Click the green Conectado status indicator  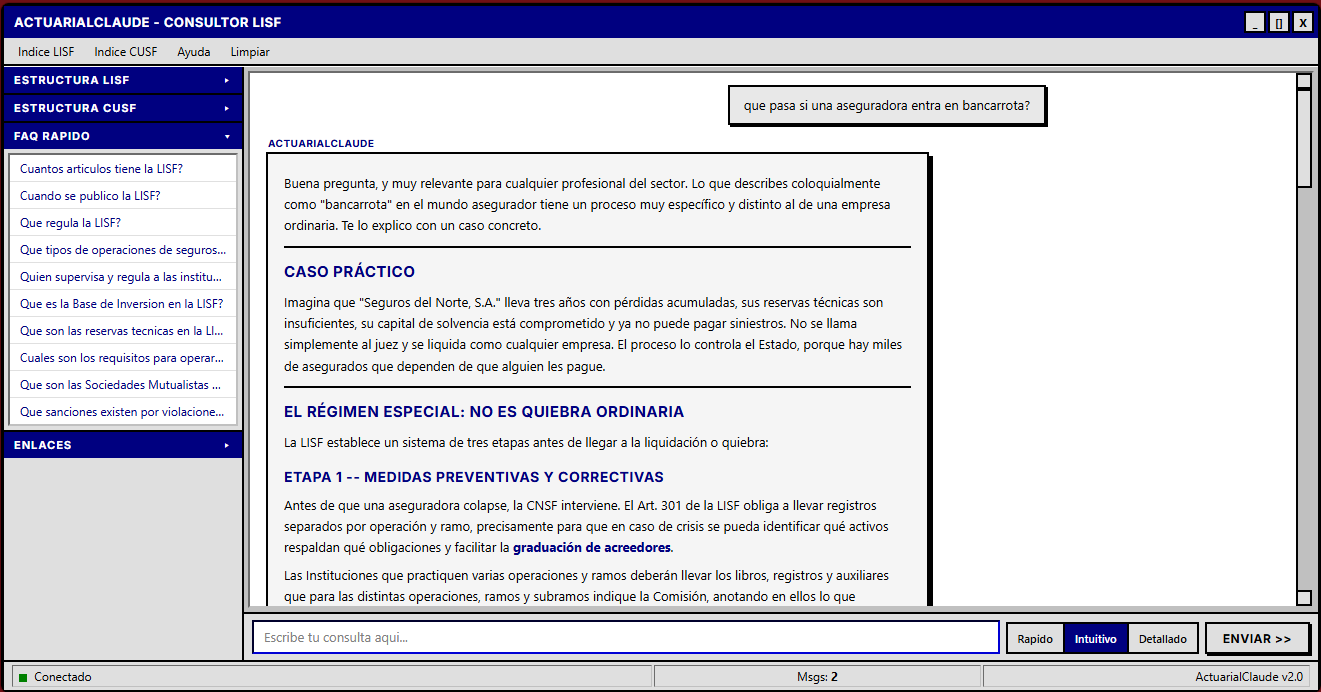pyautogui.click(x=23, y=677)
